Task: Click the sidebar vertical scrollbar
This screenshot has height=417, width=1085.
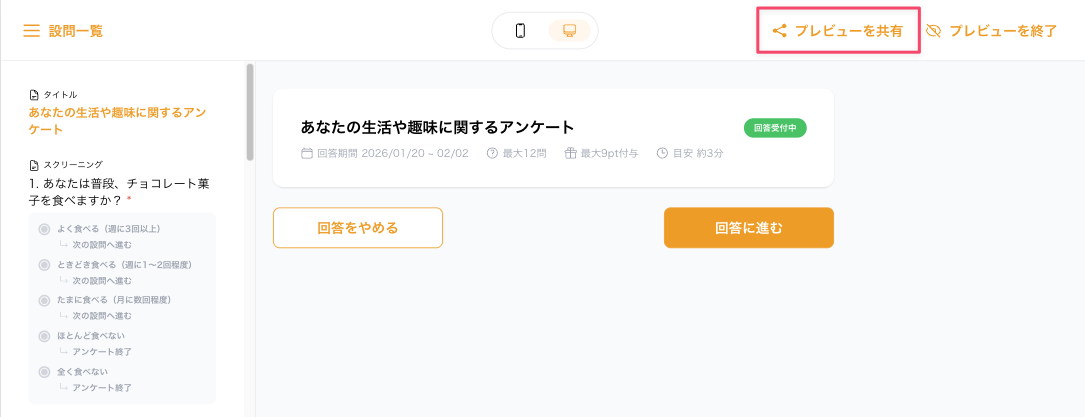Action: click(x=250, y=112)
